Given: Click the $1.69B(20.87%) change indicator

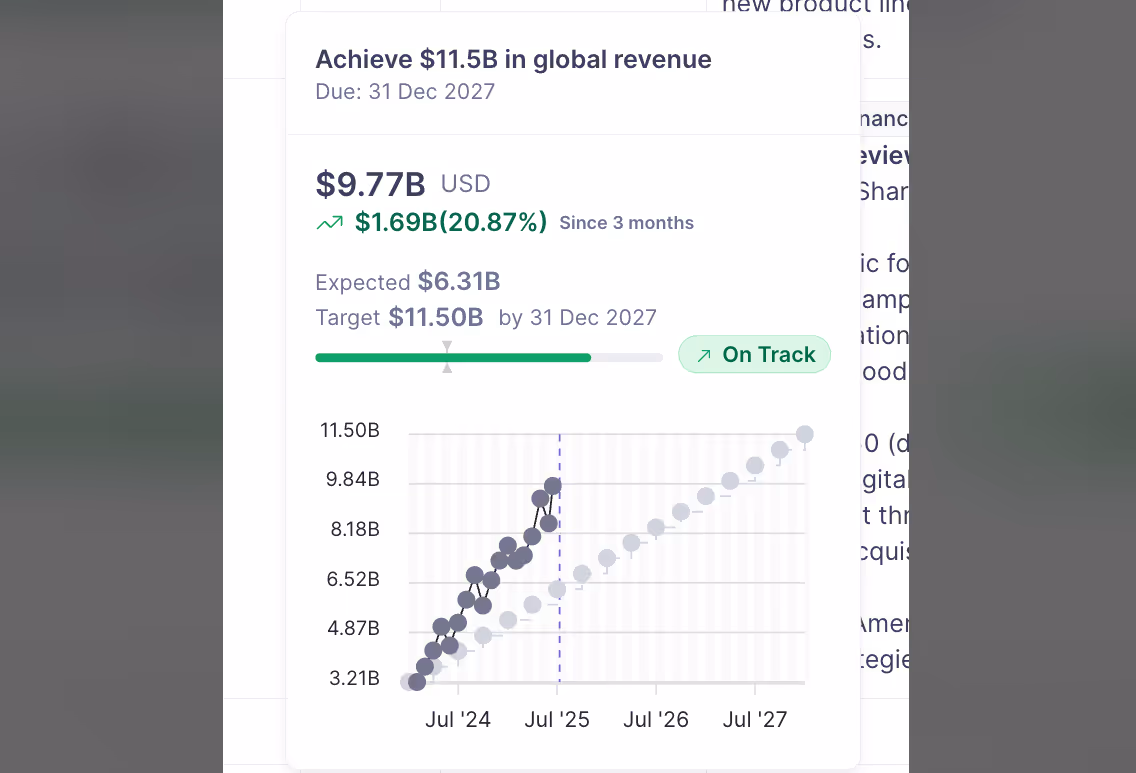Looking at the screenshot, I should [x=450, y=222].
